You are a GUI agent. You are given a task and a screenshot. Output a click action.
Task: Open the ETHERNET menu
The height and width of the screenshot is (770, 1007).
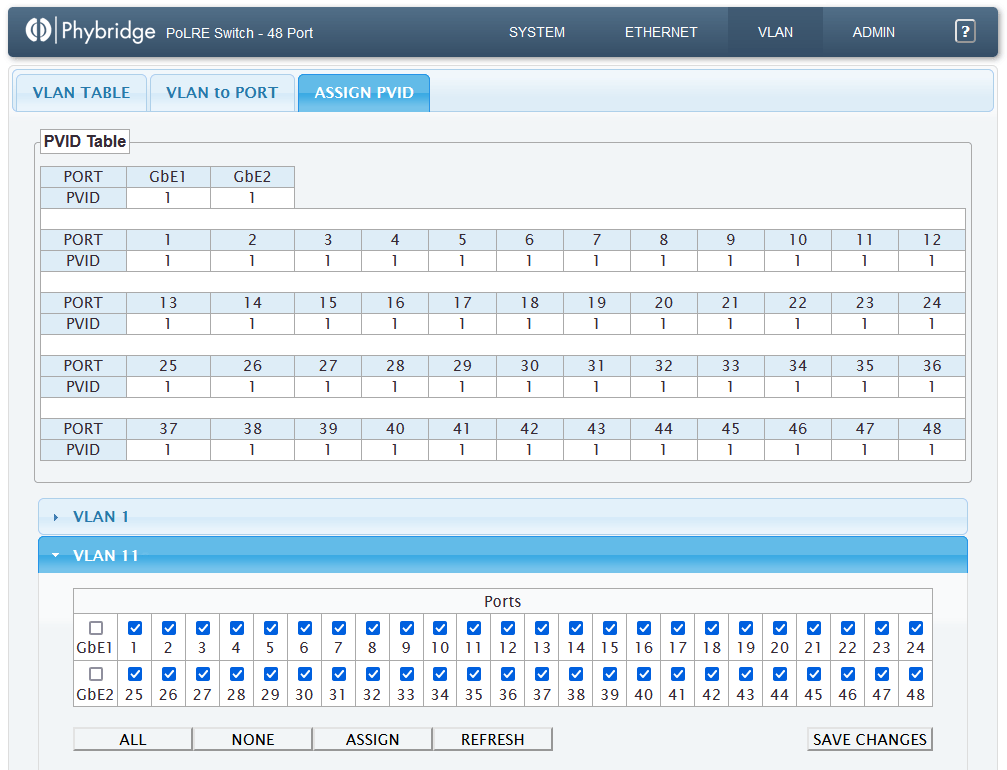coord(661,32)
